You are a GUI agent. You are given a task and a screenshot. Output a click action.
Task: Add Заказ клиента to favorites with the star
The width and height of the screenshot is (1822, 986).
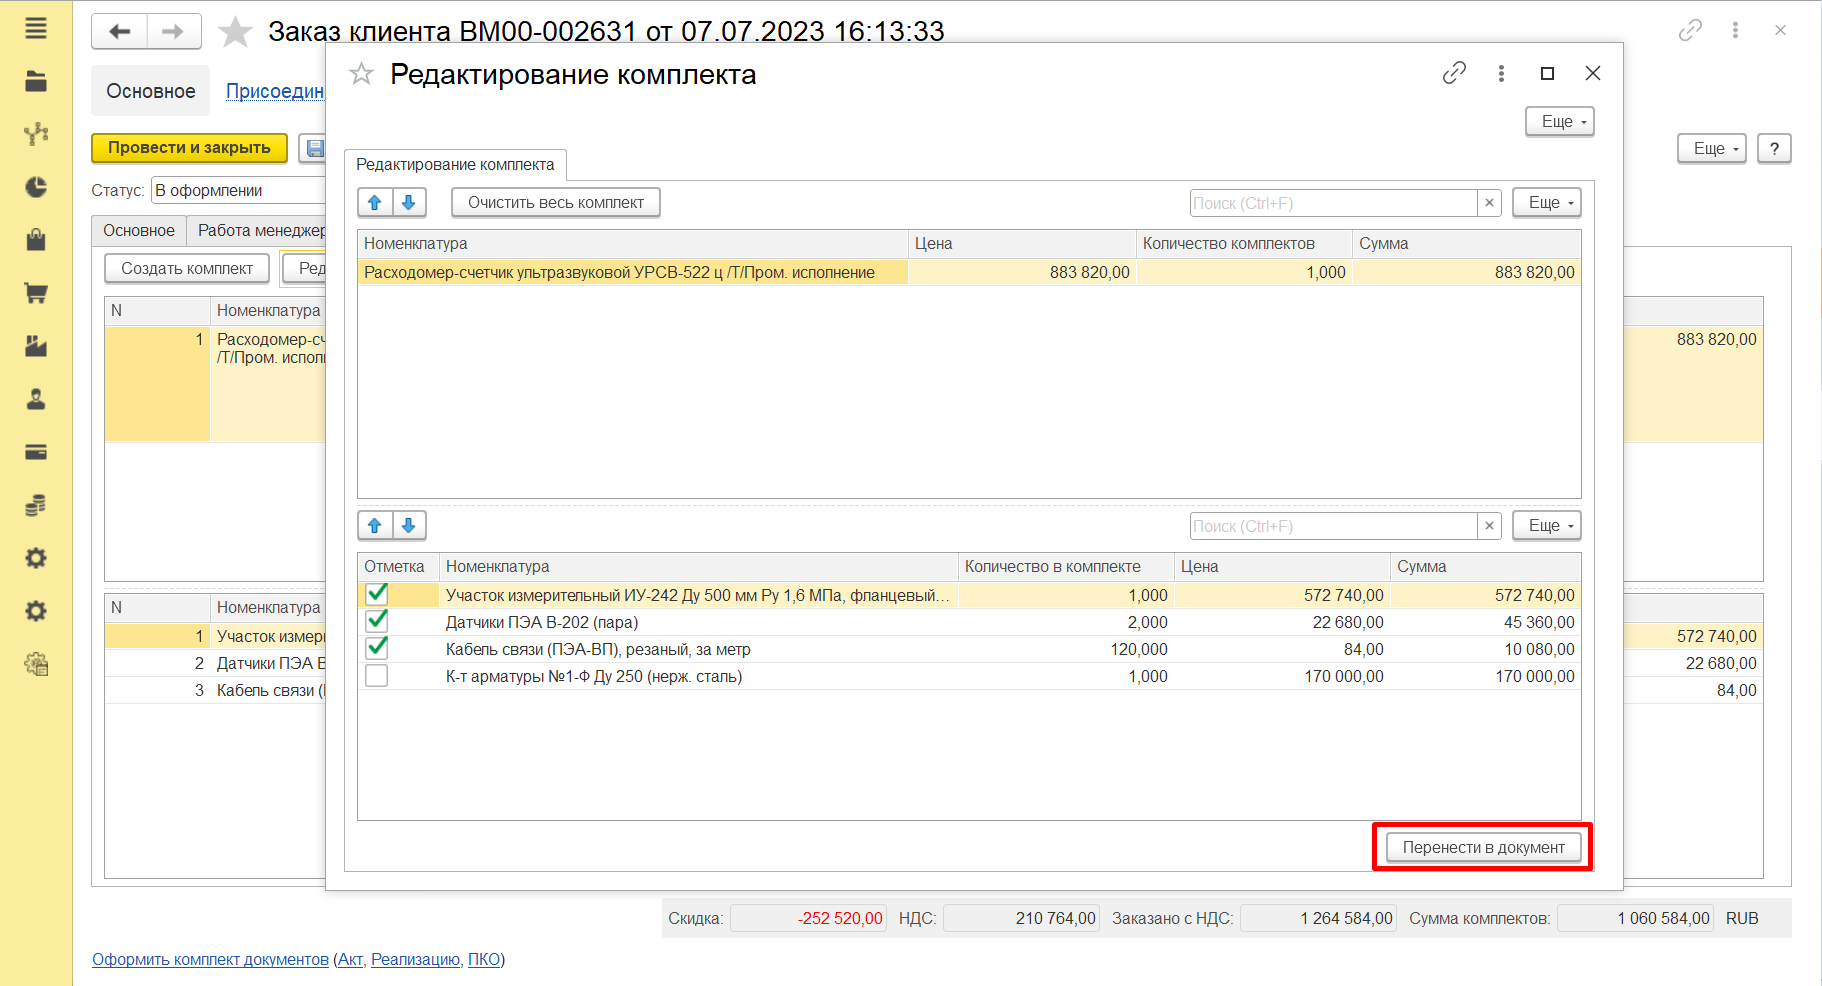click(235, 32)
